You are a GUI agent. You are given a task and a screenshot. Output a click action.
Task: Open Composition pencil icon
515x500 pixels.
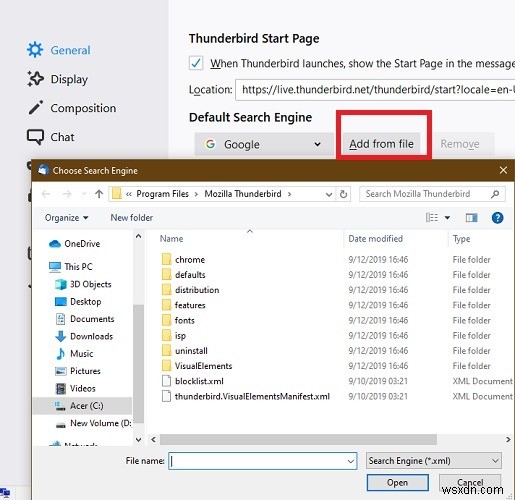tap(36, 108)
